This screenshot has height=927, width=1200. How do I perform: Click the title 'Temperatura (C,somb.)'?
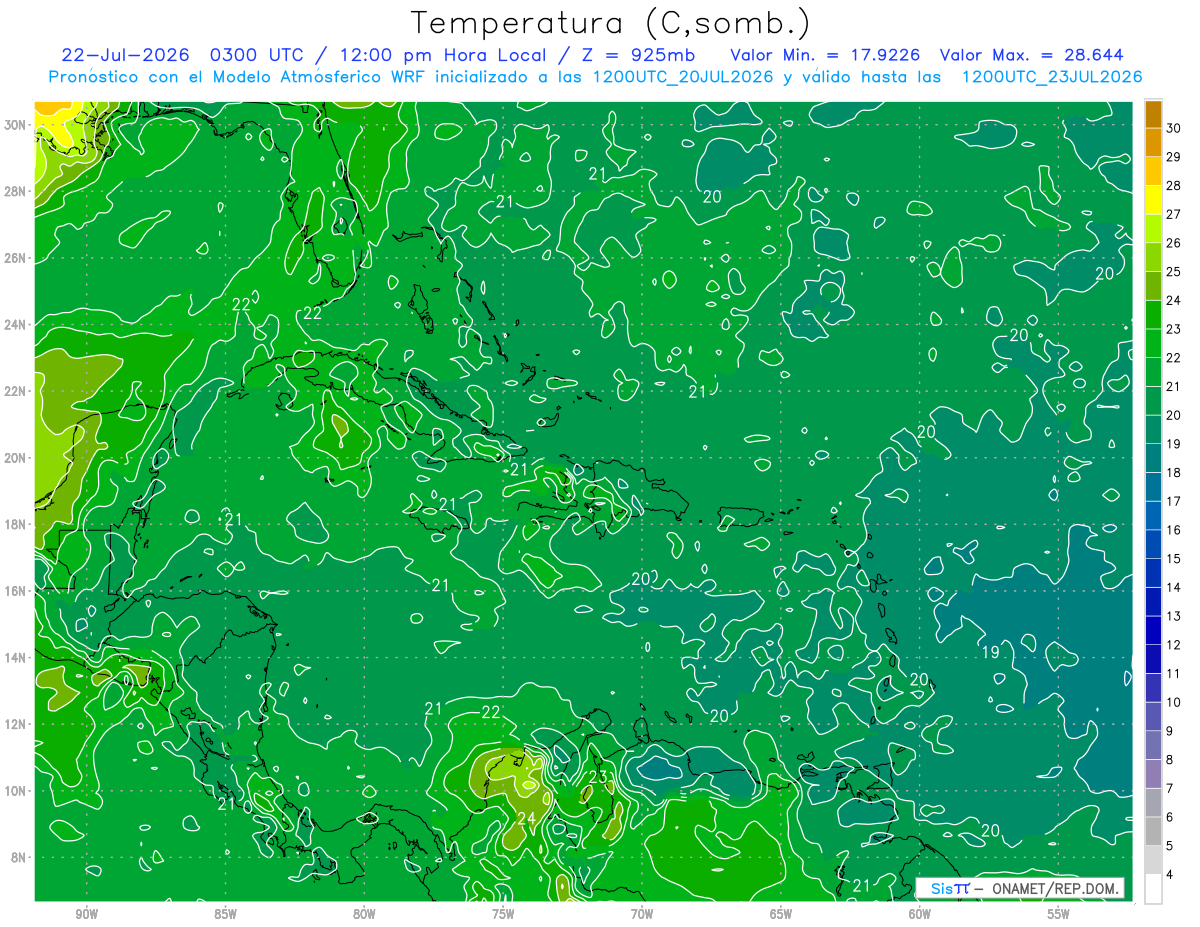611,23
